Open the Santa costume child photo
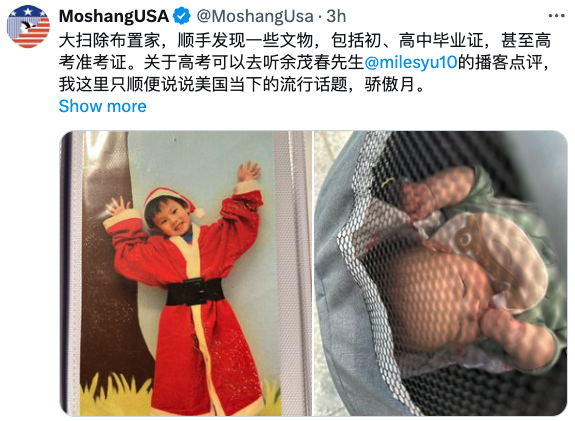 pos(186,273)
